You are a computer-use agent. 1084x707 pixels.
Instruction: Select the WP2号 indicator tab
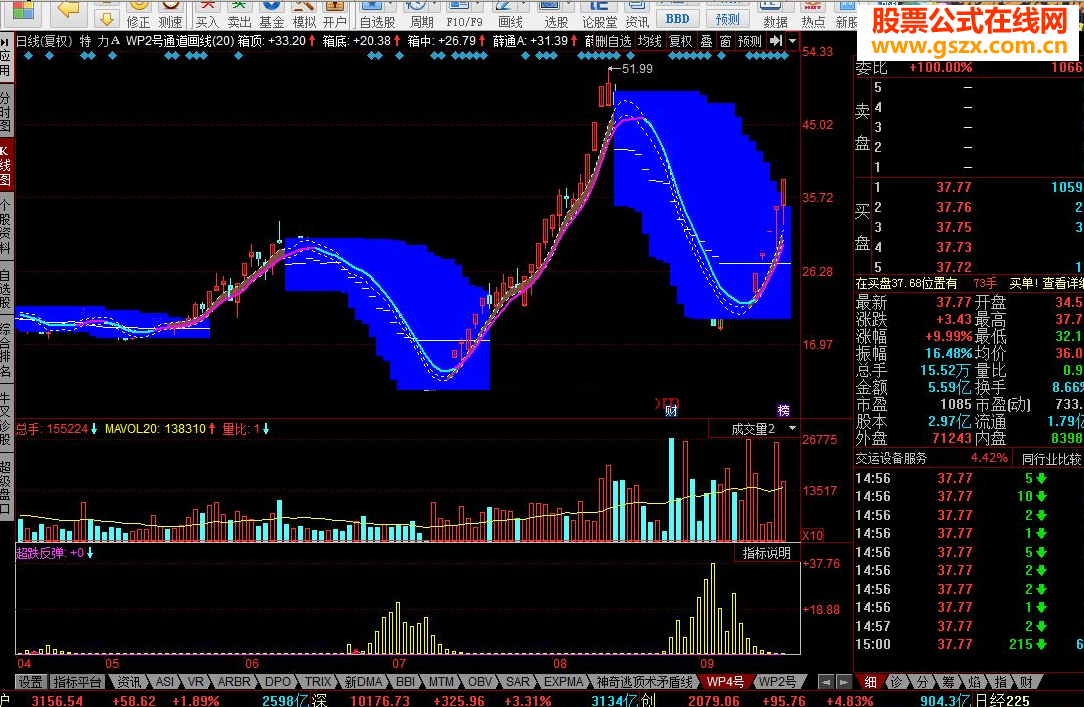click(777, 682)
